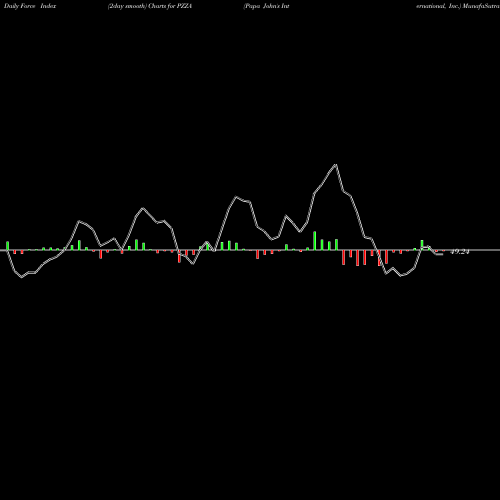This screenshot has height=500, width=500.
Task: Click the 'Daily Force Index' title text
Action: pyautogui.click(x=30, y=6)
